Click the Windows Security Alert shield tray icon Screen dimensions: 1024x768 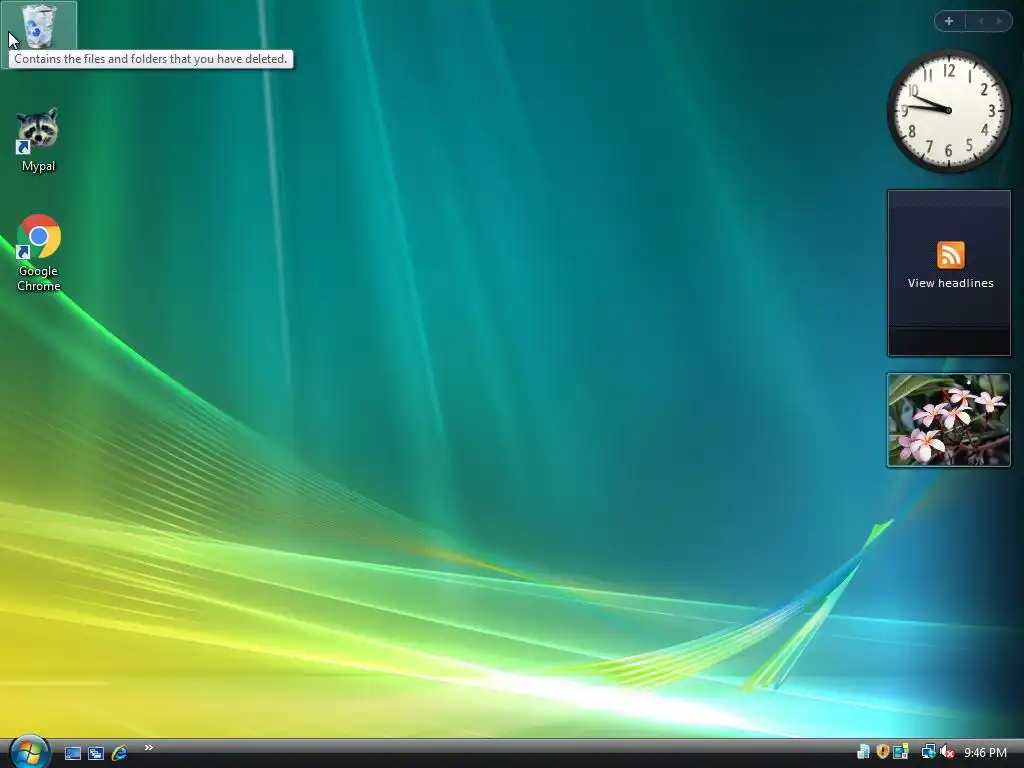coord(882,752)
